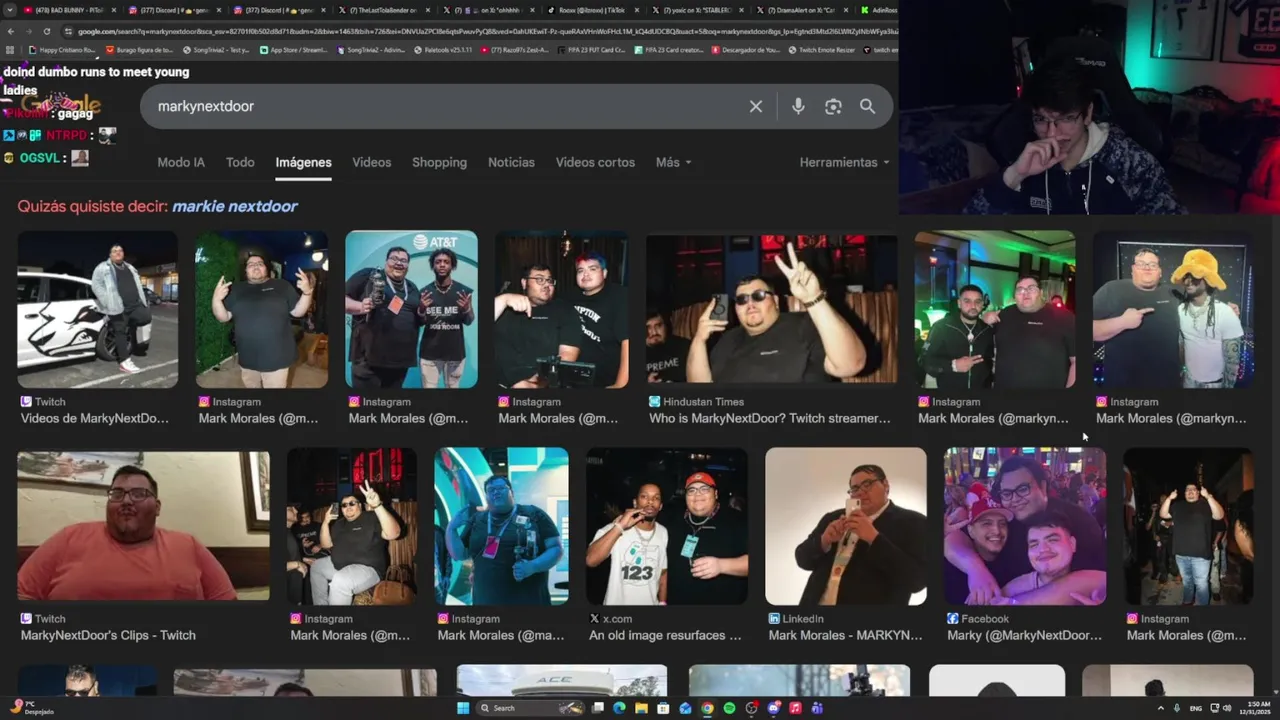This screenshot has width=1280, height=720.
Task: Open the Noticias tab
Action: (511, 162)
